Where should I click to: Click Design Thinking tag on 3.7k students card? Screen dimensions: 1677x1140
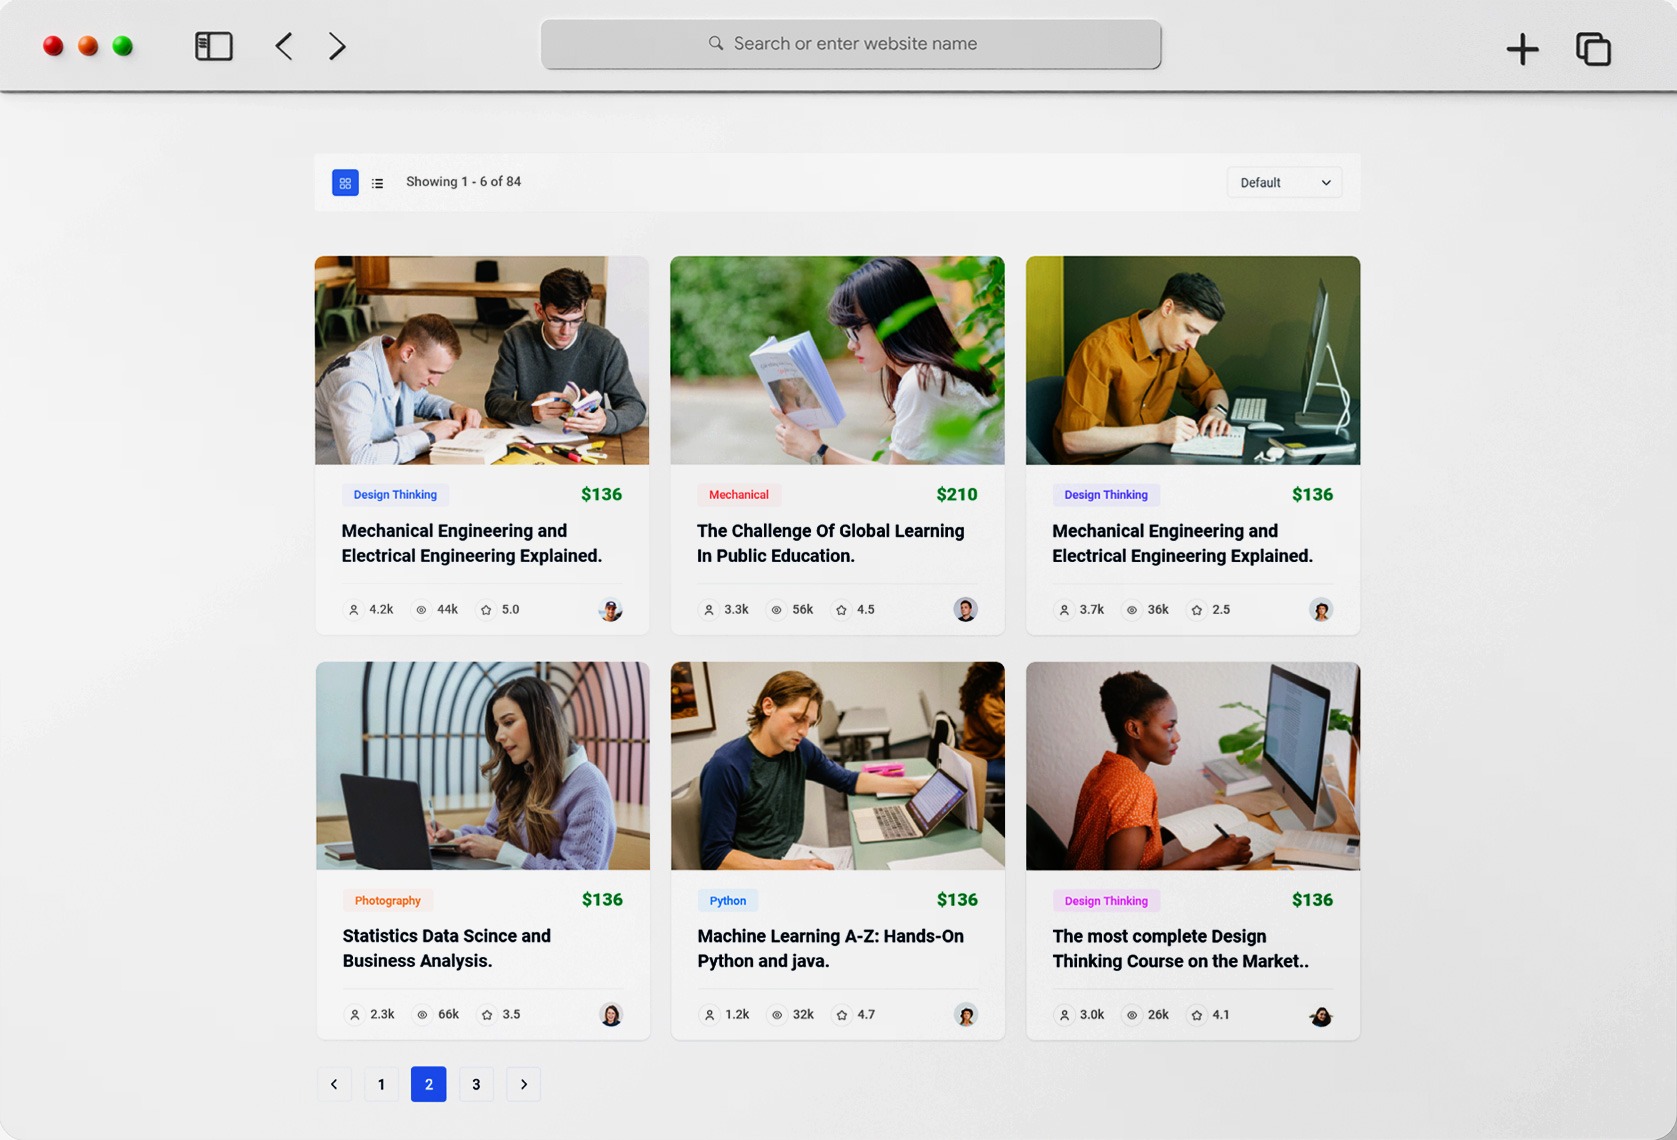pyautogui.click(x=1106, y=495)
